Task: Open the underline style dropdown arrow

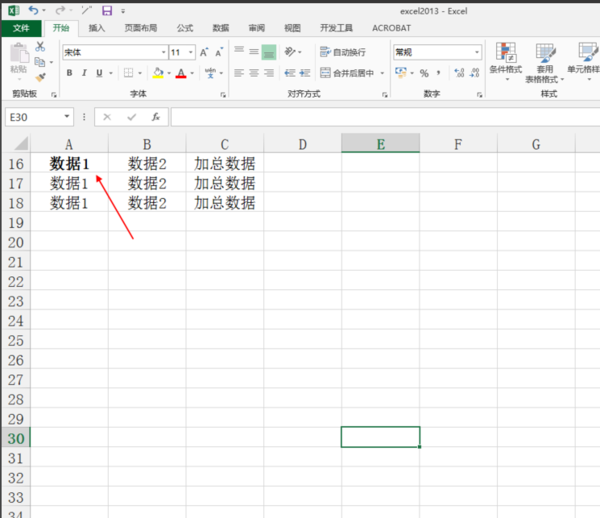Action: point(111,73)
